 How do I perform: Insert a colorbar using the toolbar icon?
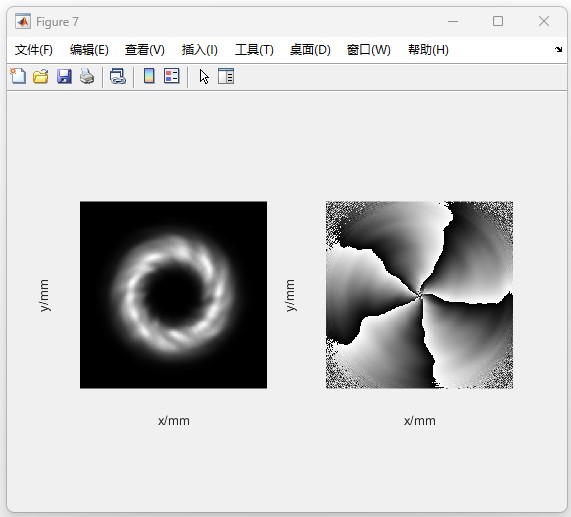click(x=149, y=76)
